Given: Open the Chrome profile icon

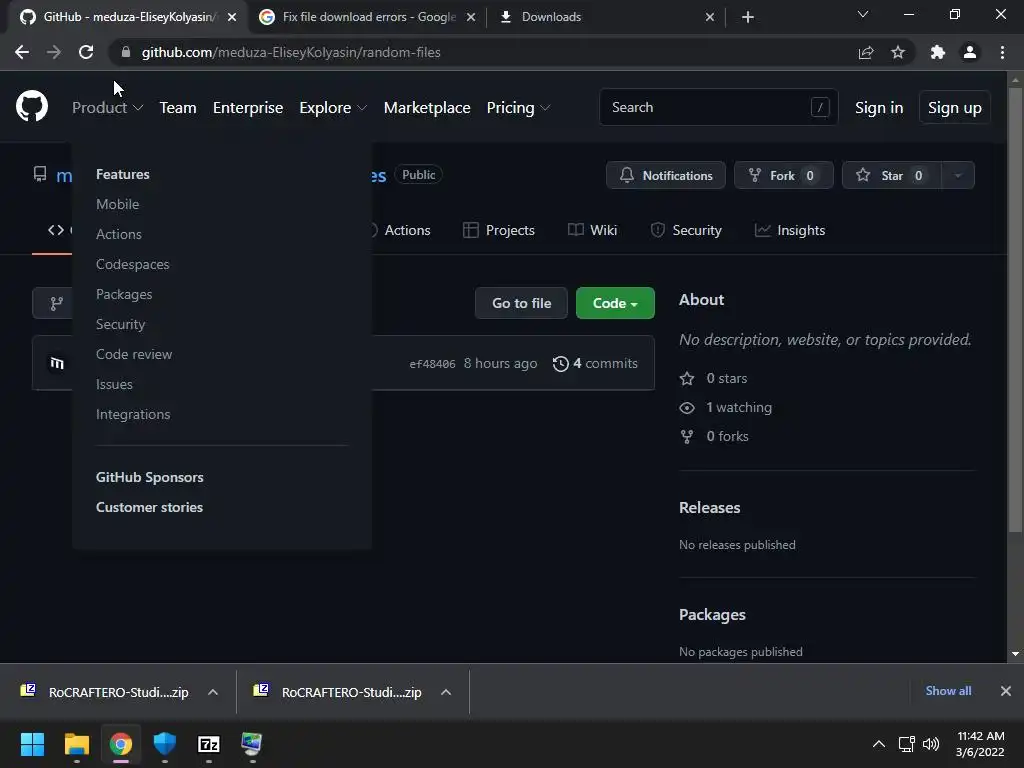Looking at the screenshot, I should coord(970,52).
